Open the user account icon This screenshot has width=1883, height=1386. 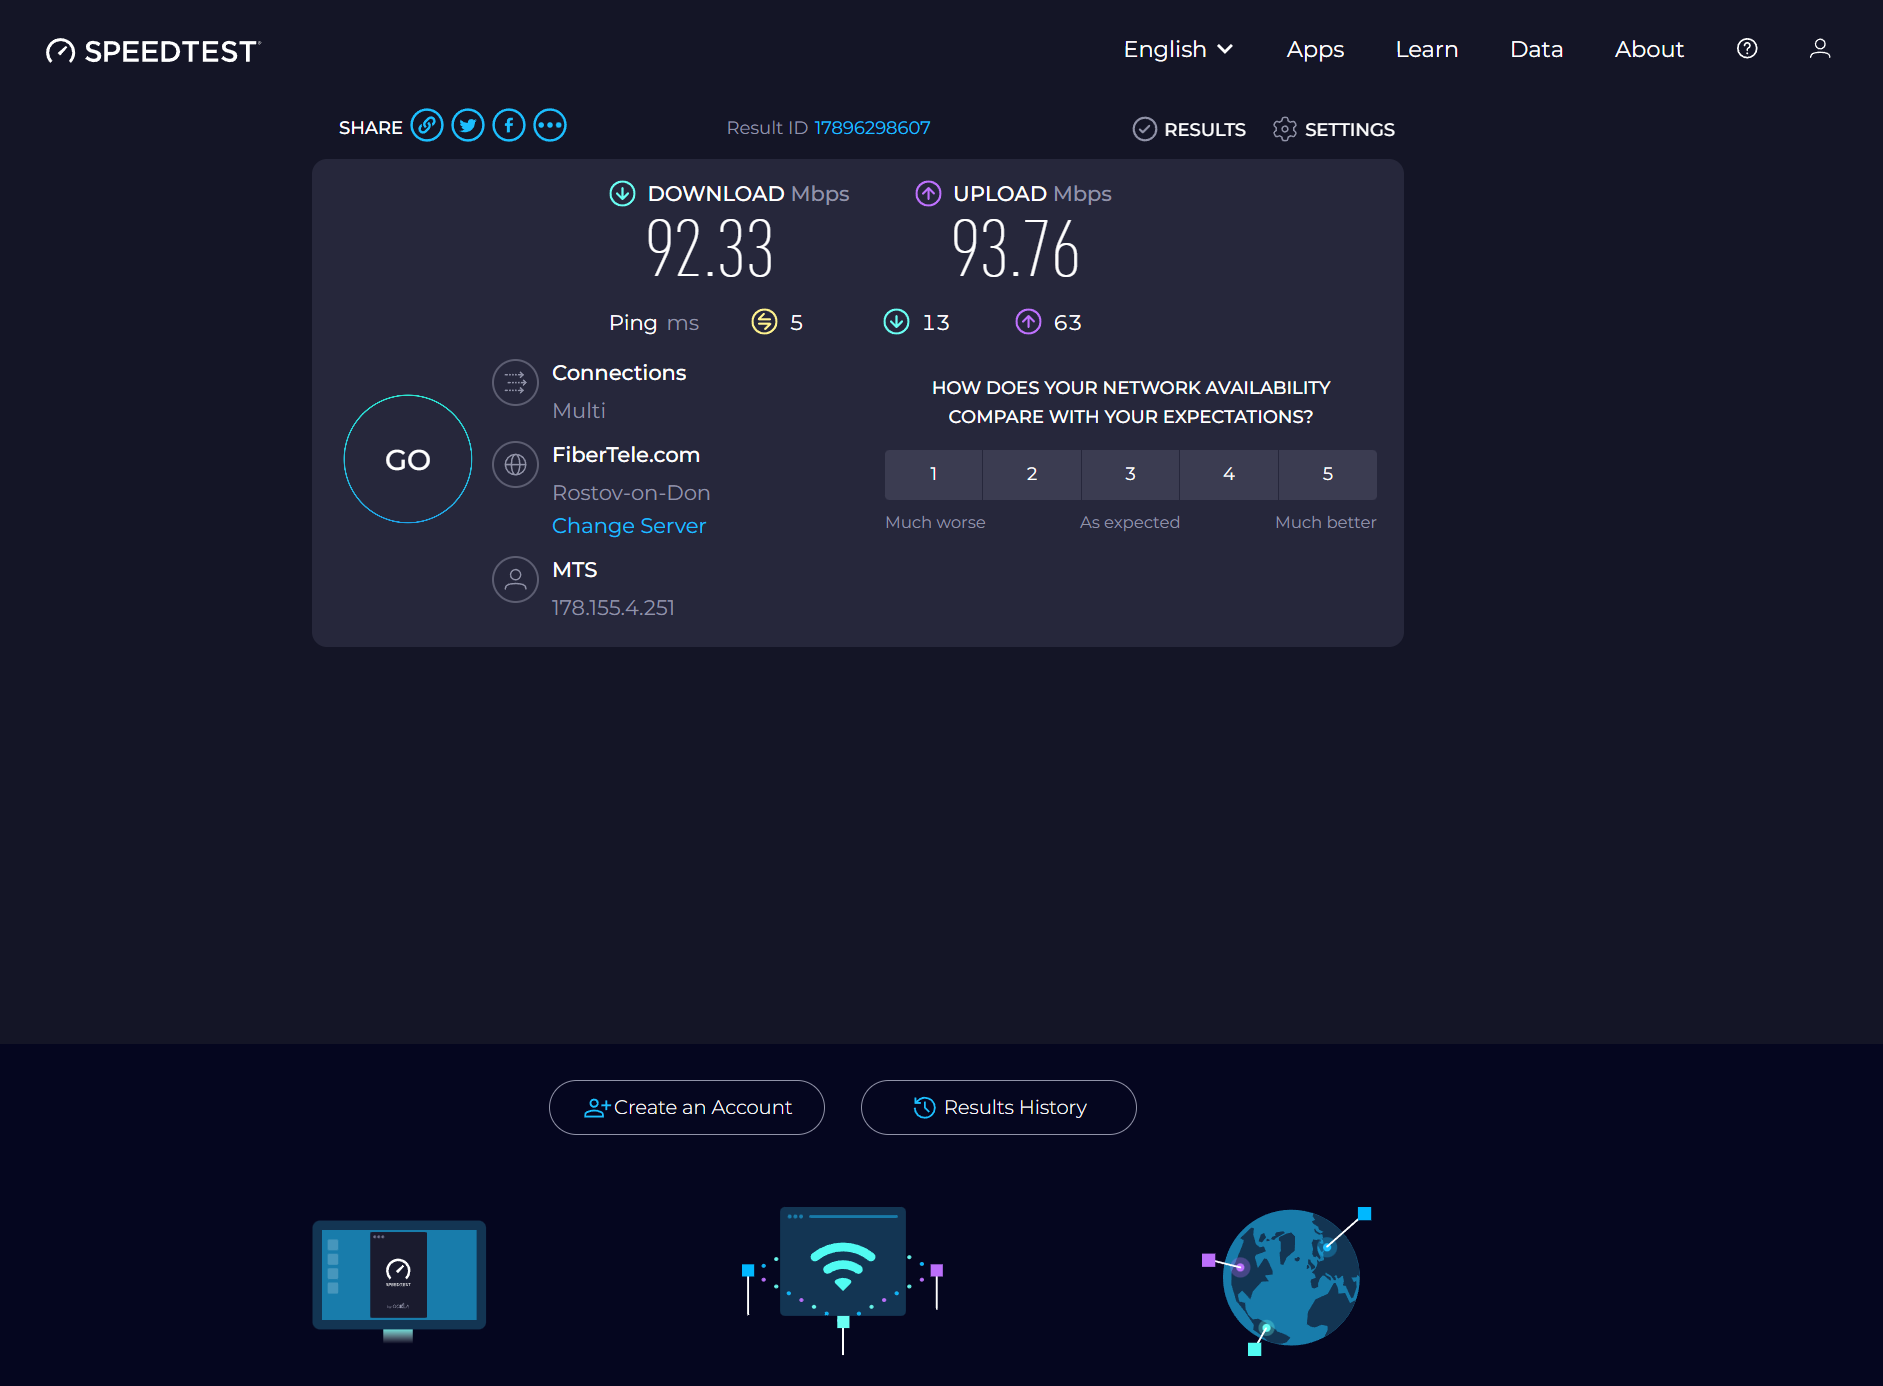click(1820, 49)
